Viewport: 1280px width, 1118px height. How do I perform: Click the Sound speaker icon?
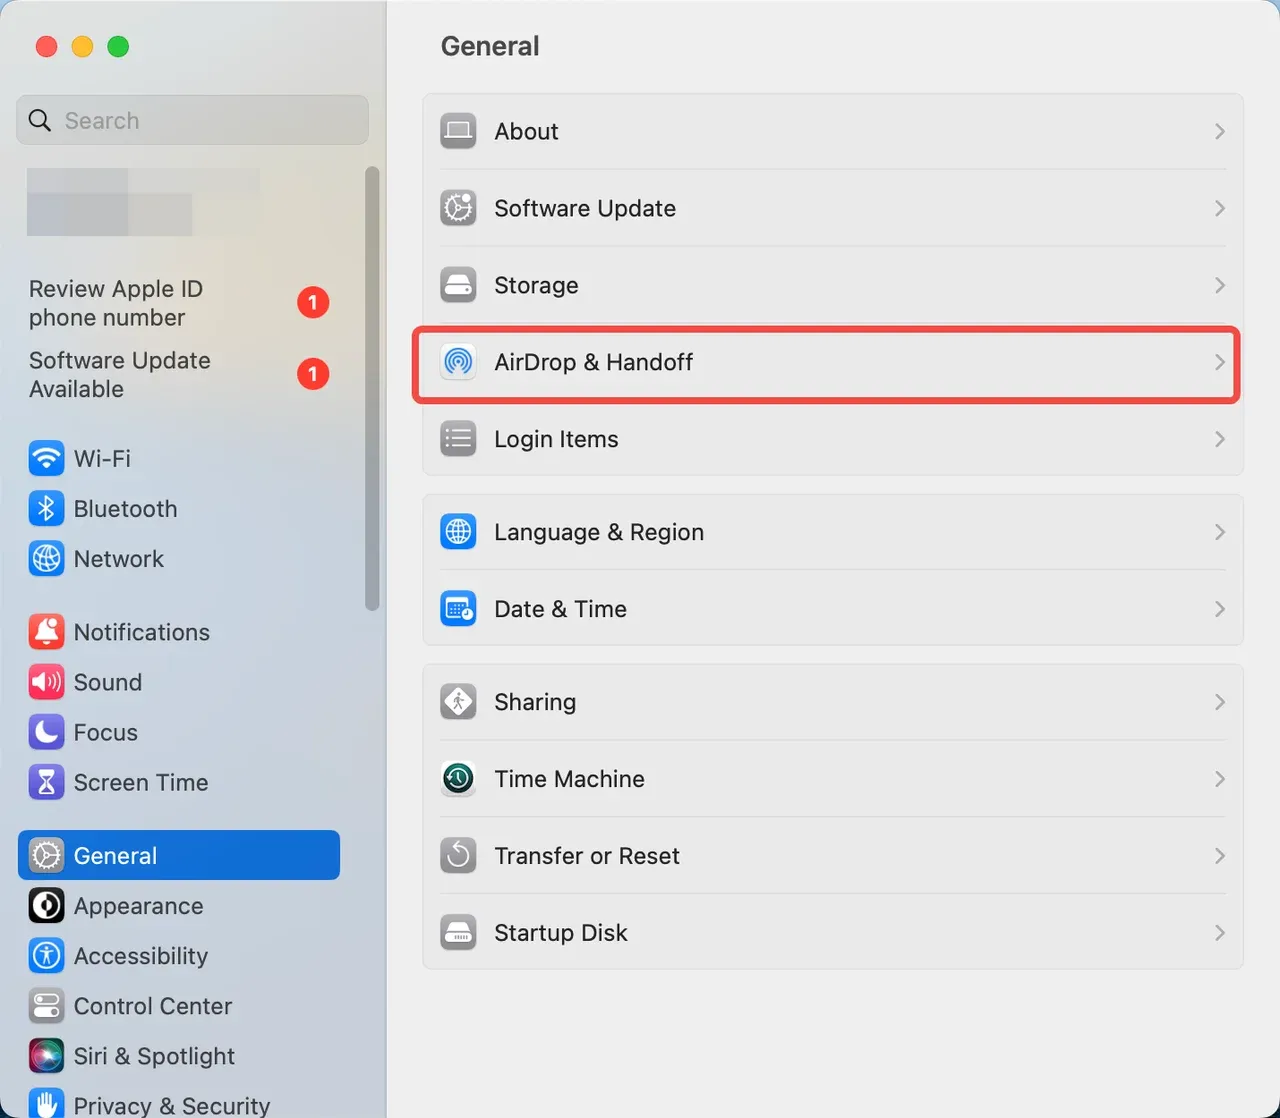46,682
